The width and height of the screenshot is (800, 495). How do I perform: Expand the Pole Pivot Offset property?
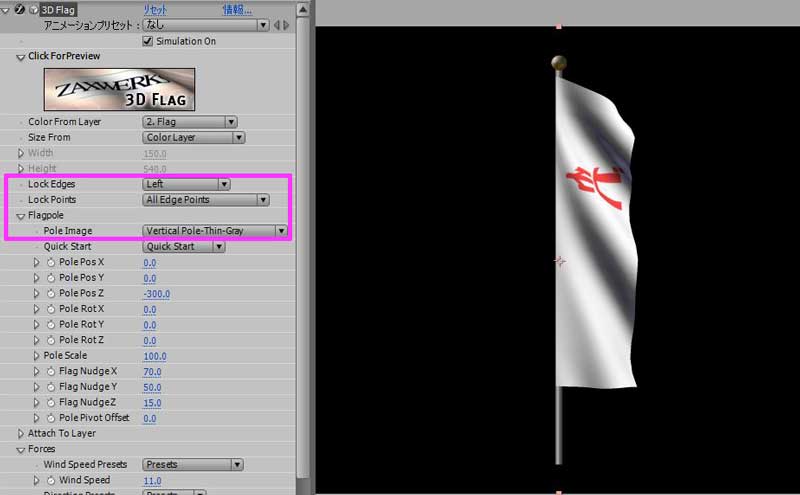coord(36,418)
